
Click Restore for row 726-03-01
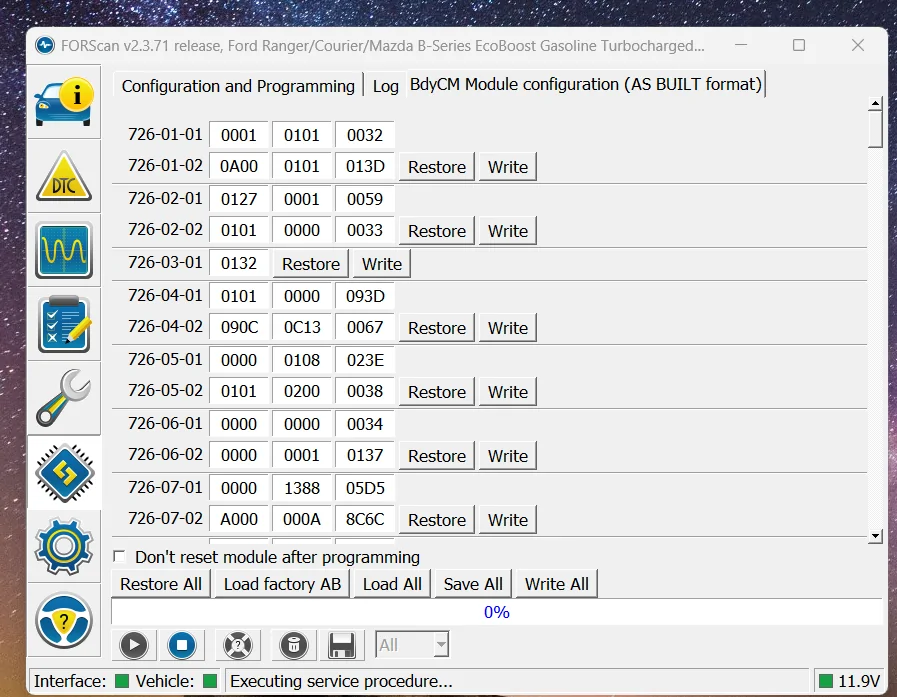point(311,264)
